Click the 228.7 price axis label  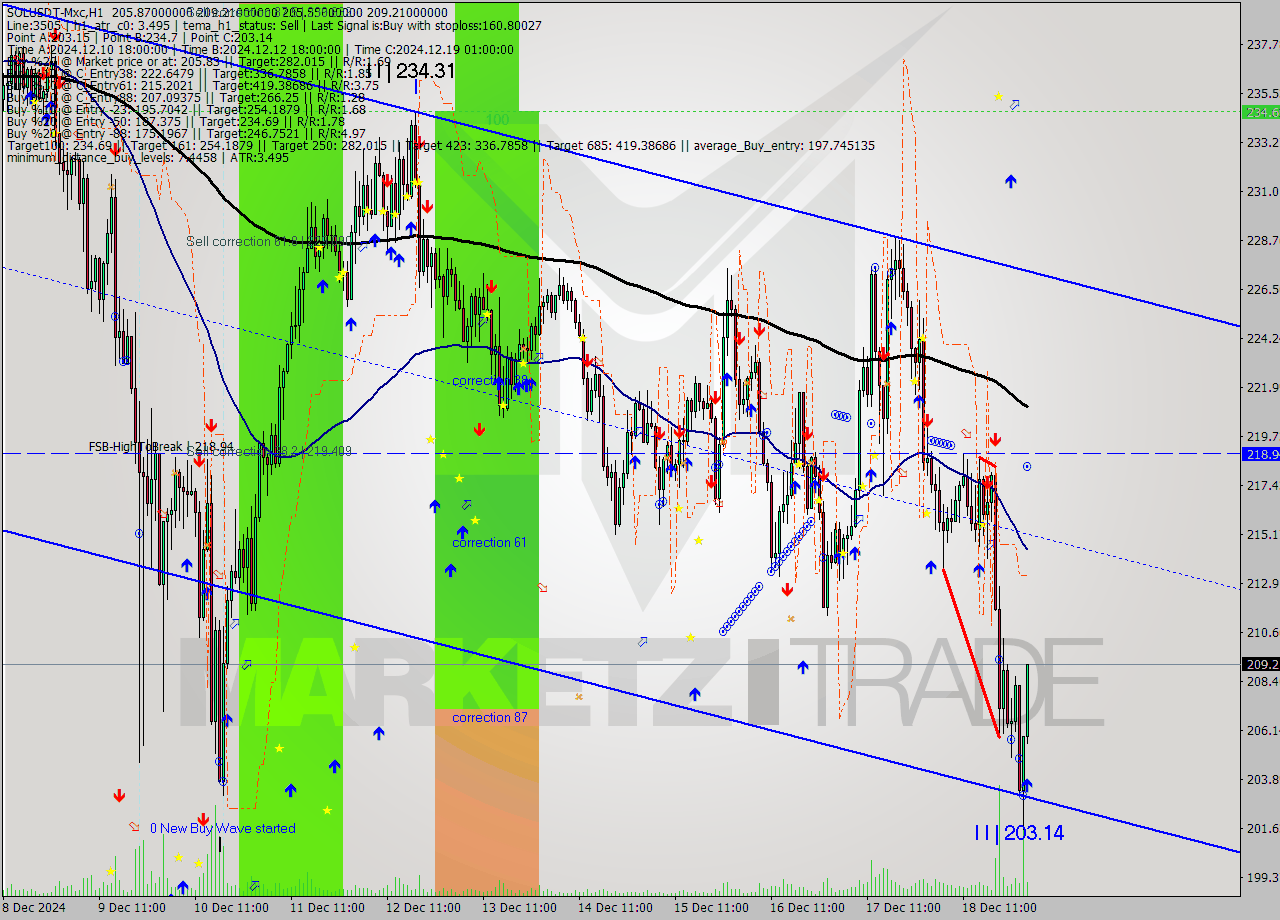[1262, 241]
